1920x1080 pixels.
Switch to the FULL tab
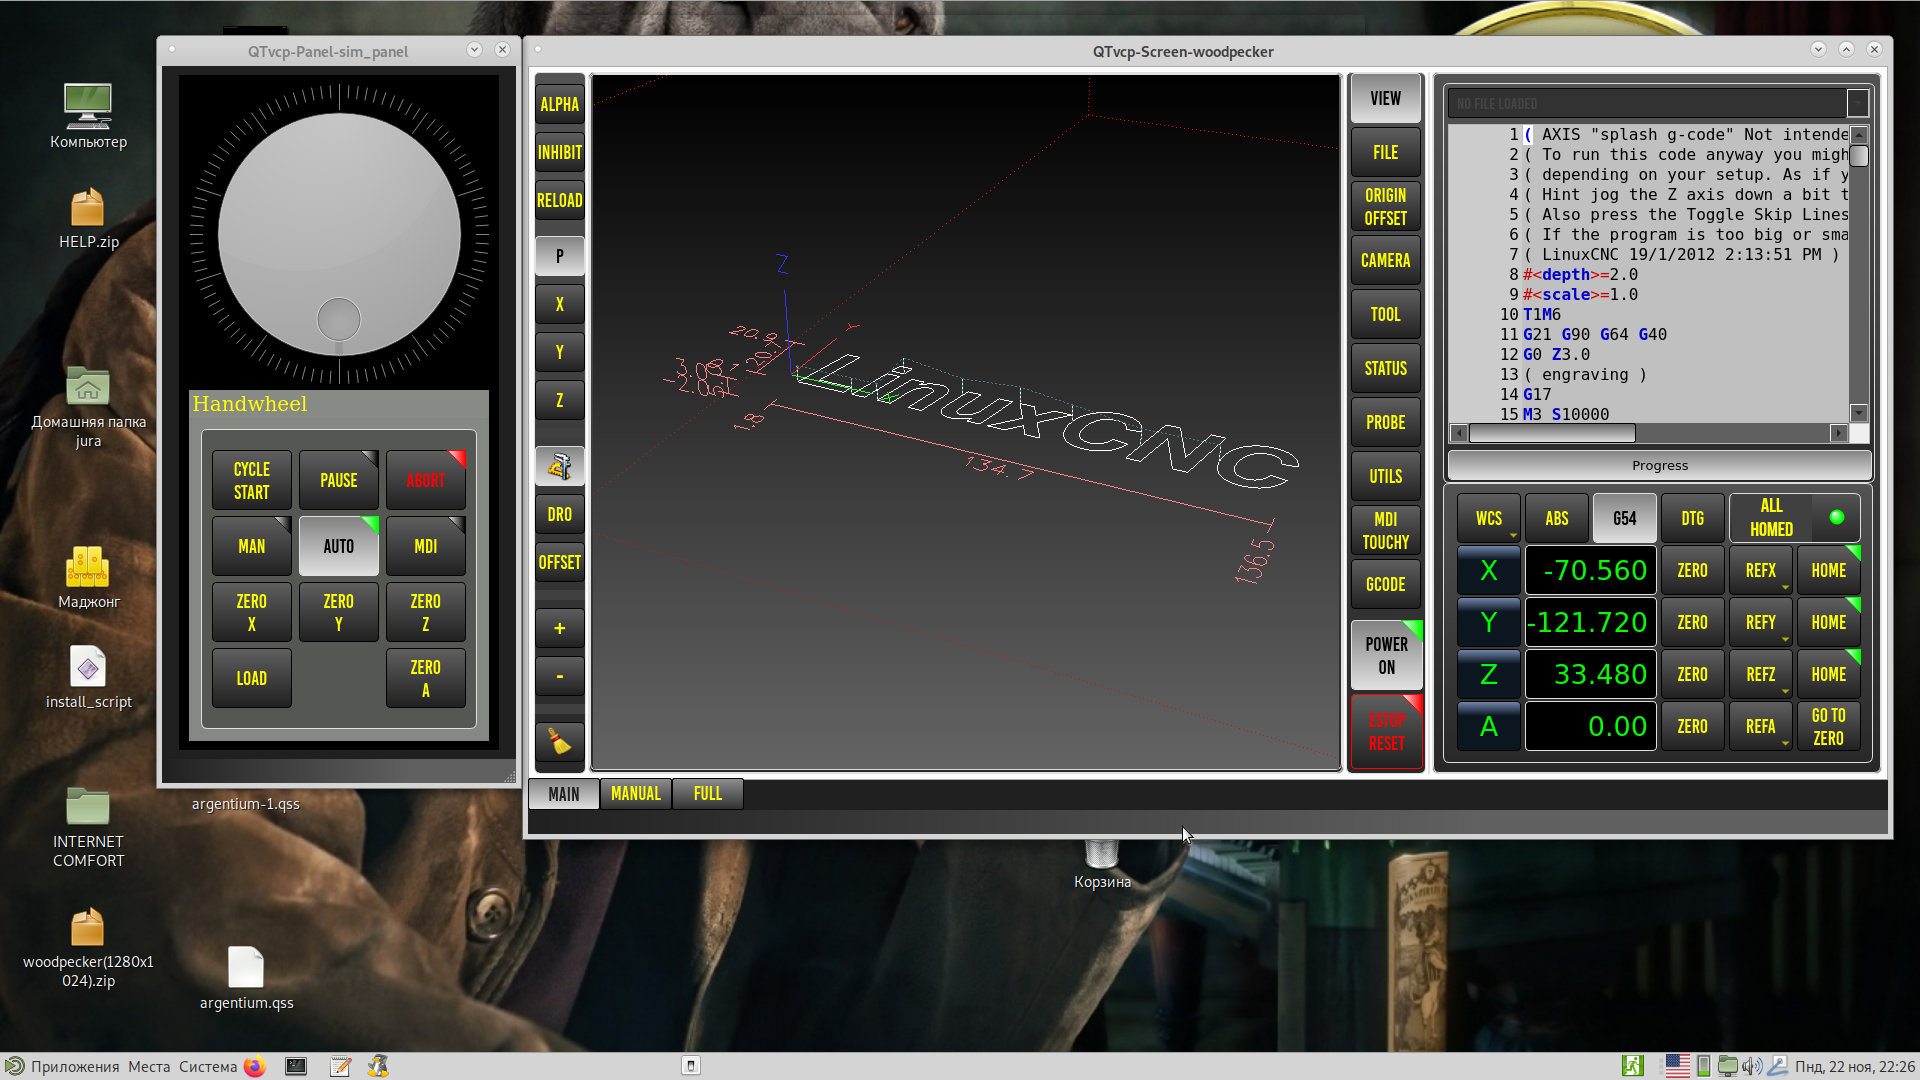pos(707,794)
